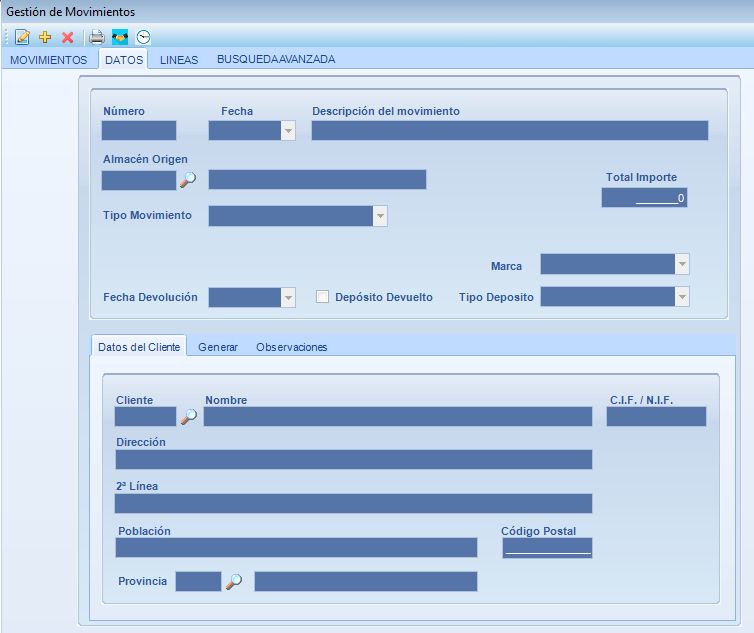
Task: Click the edit record pencil icon
Action: (22, 37)
